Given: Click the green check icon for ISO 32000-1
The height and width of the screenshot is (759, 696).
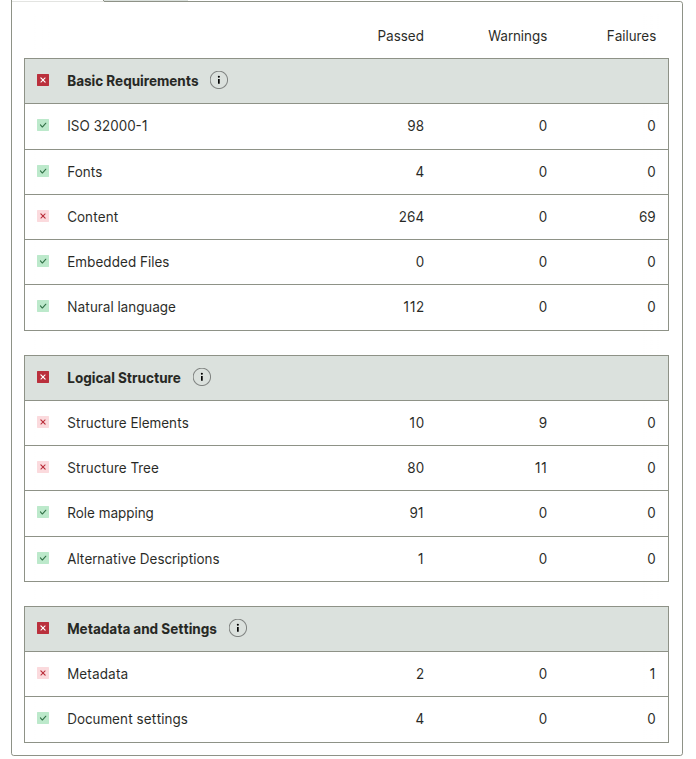Looking at the screenshot, I should pos(43,126).
